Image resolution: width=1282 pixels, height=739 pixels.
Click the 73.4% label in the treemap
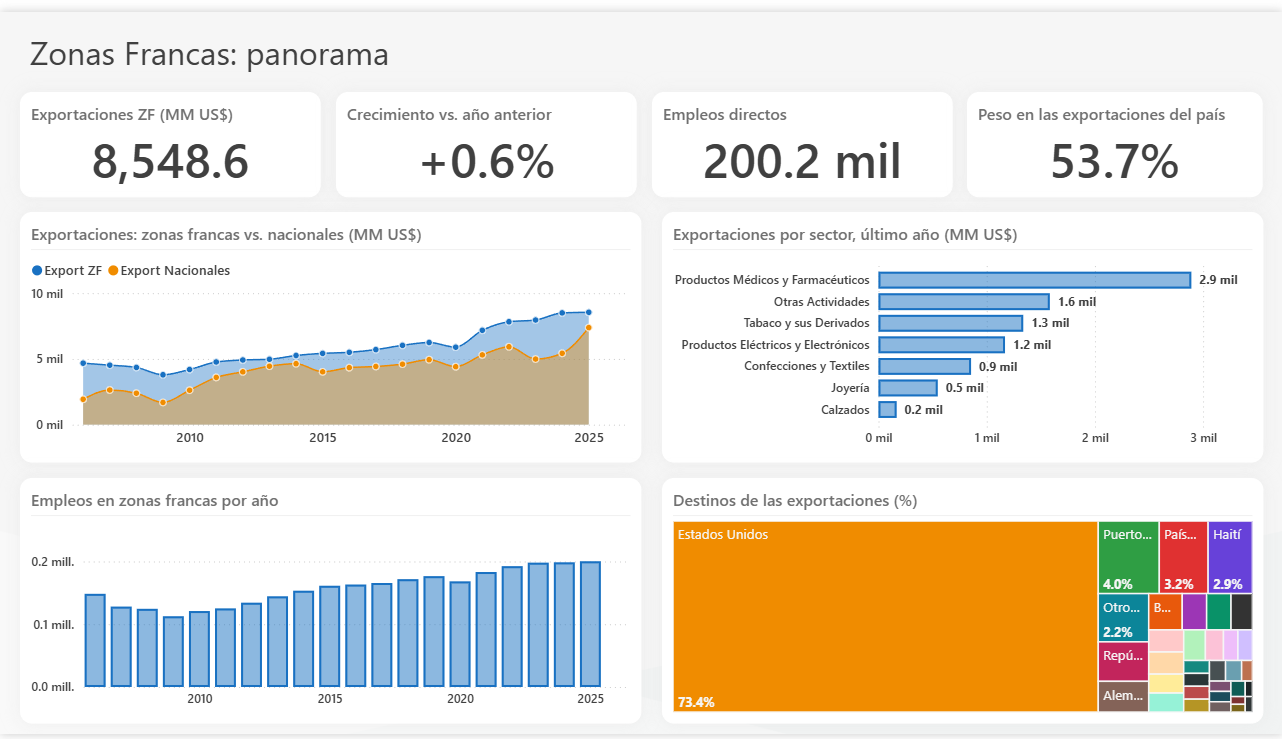(696, 702)
